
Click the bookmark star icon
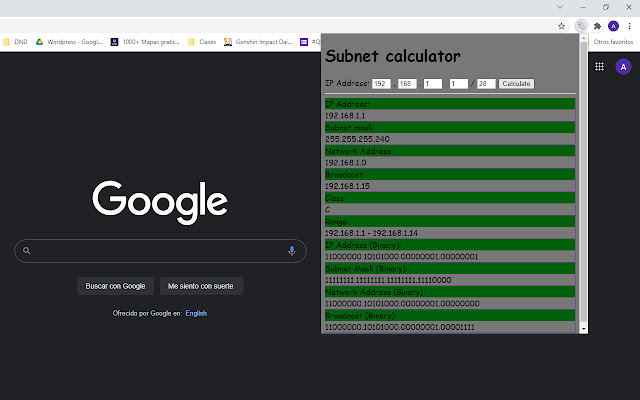(x=561, y=26)
